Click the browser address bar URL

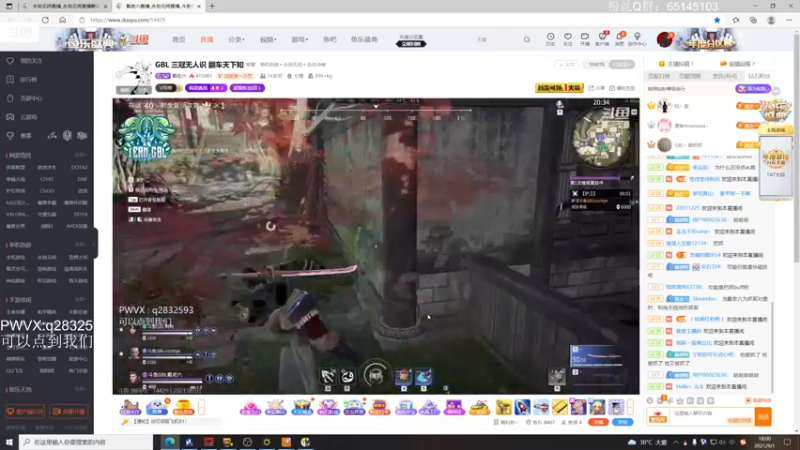(128, 20)
